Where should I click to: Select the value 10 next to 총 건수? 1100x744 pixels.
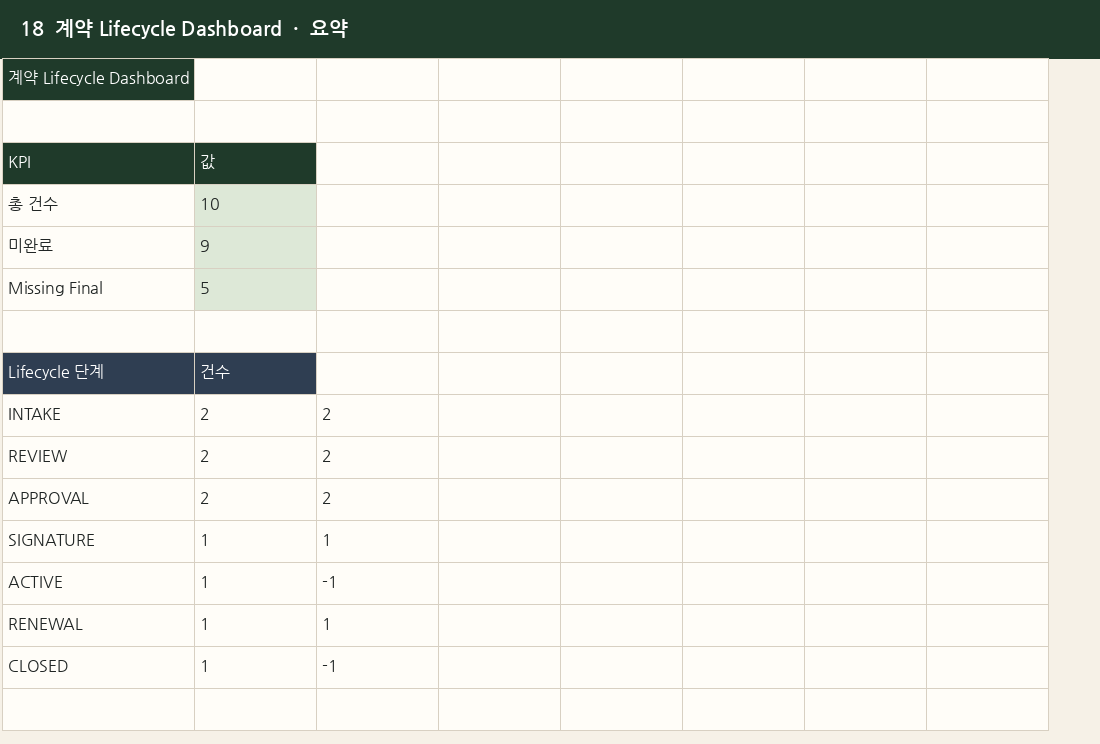(255, 205)
